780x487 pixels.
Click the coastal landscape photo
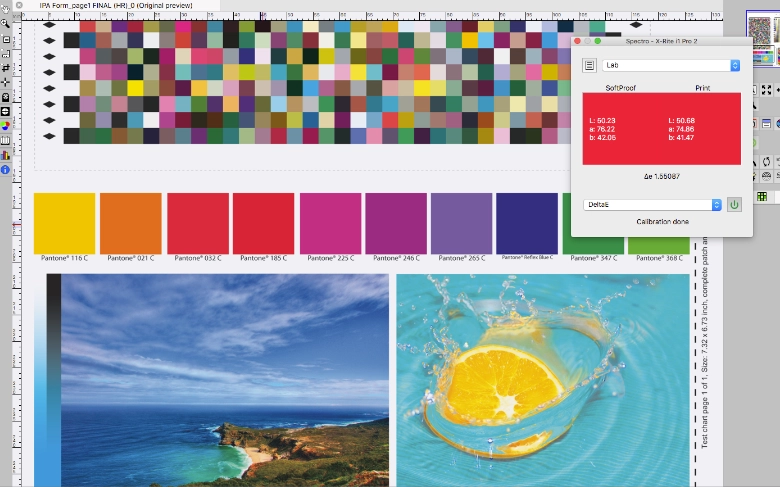coord(218,380)
